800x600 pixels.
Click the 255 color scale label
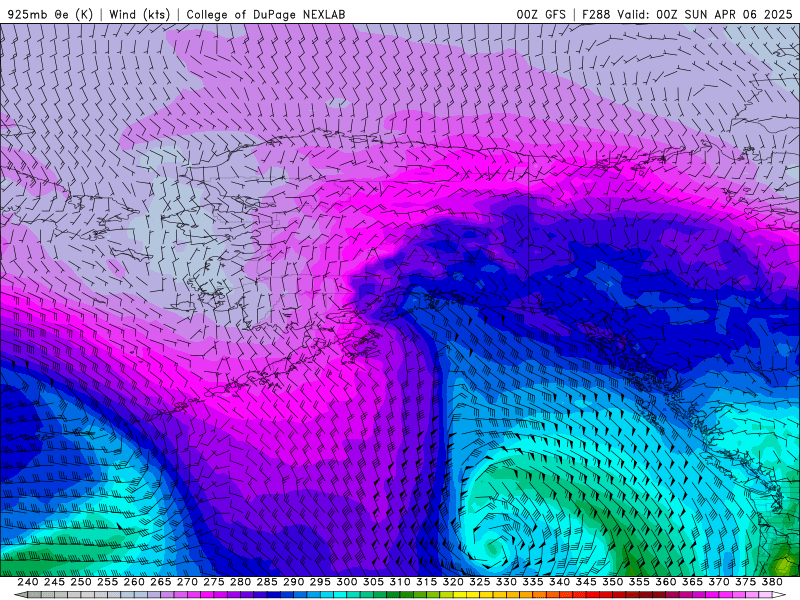tap(107, 582)
